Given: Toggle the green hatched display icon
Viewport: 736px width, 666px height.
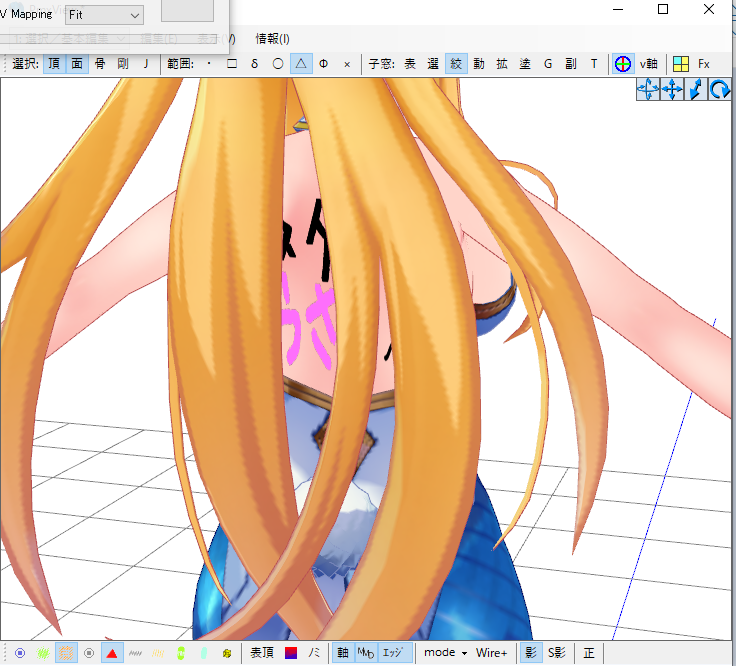Looking at the screenshot, I should tap(43, 653).
